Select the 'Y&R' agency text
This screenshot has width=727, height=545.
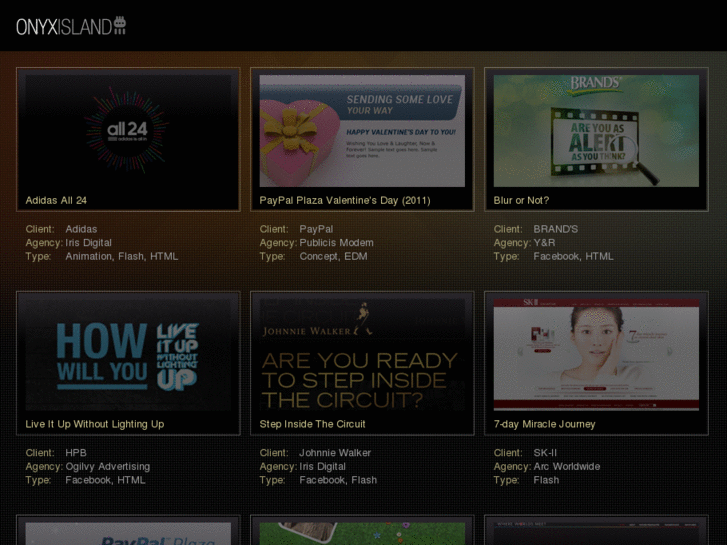pos(544,243)
